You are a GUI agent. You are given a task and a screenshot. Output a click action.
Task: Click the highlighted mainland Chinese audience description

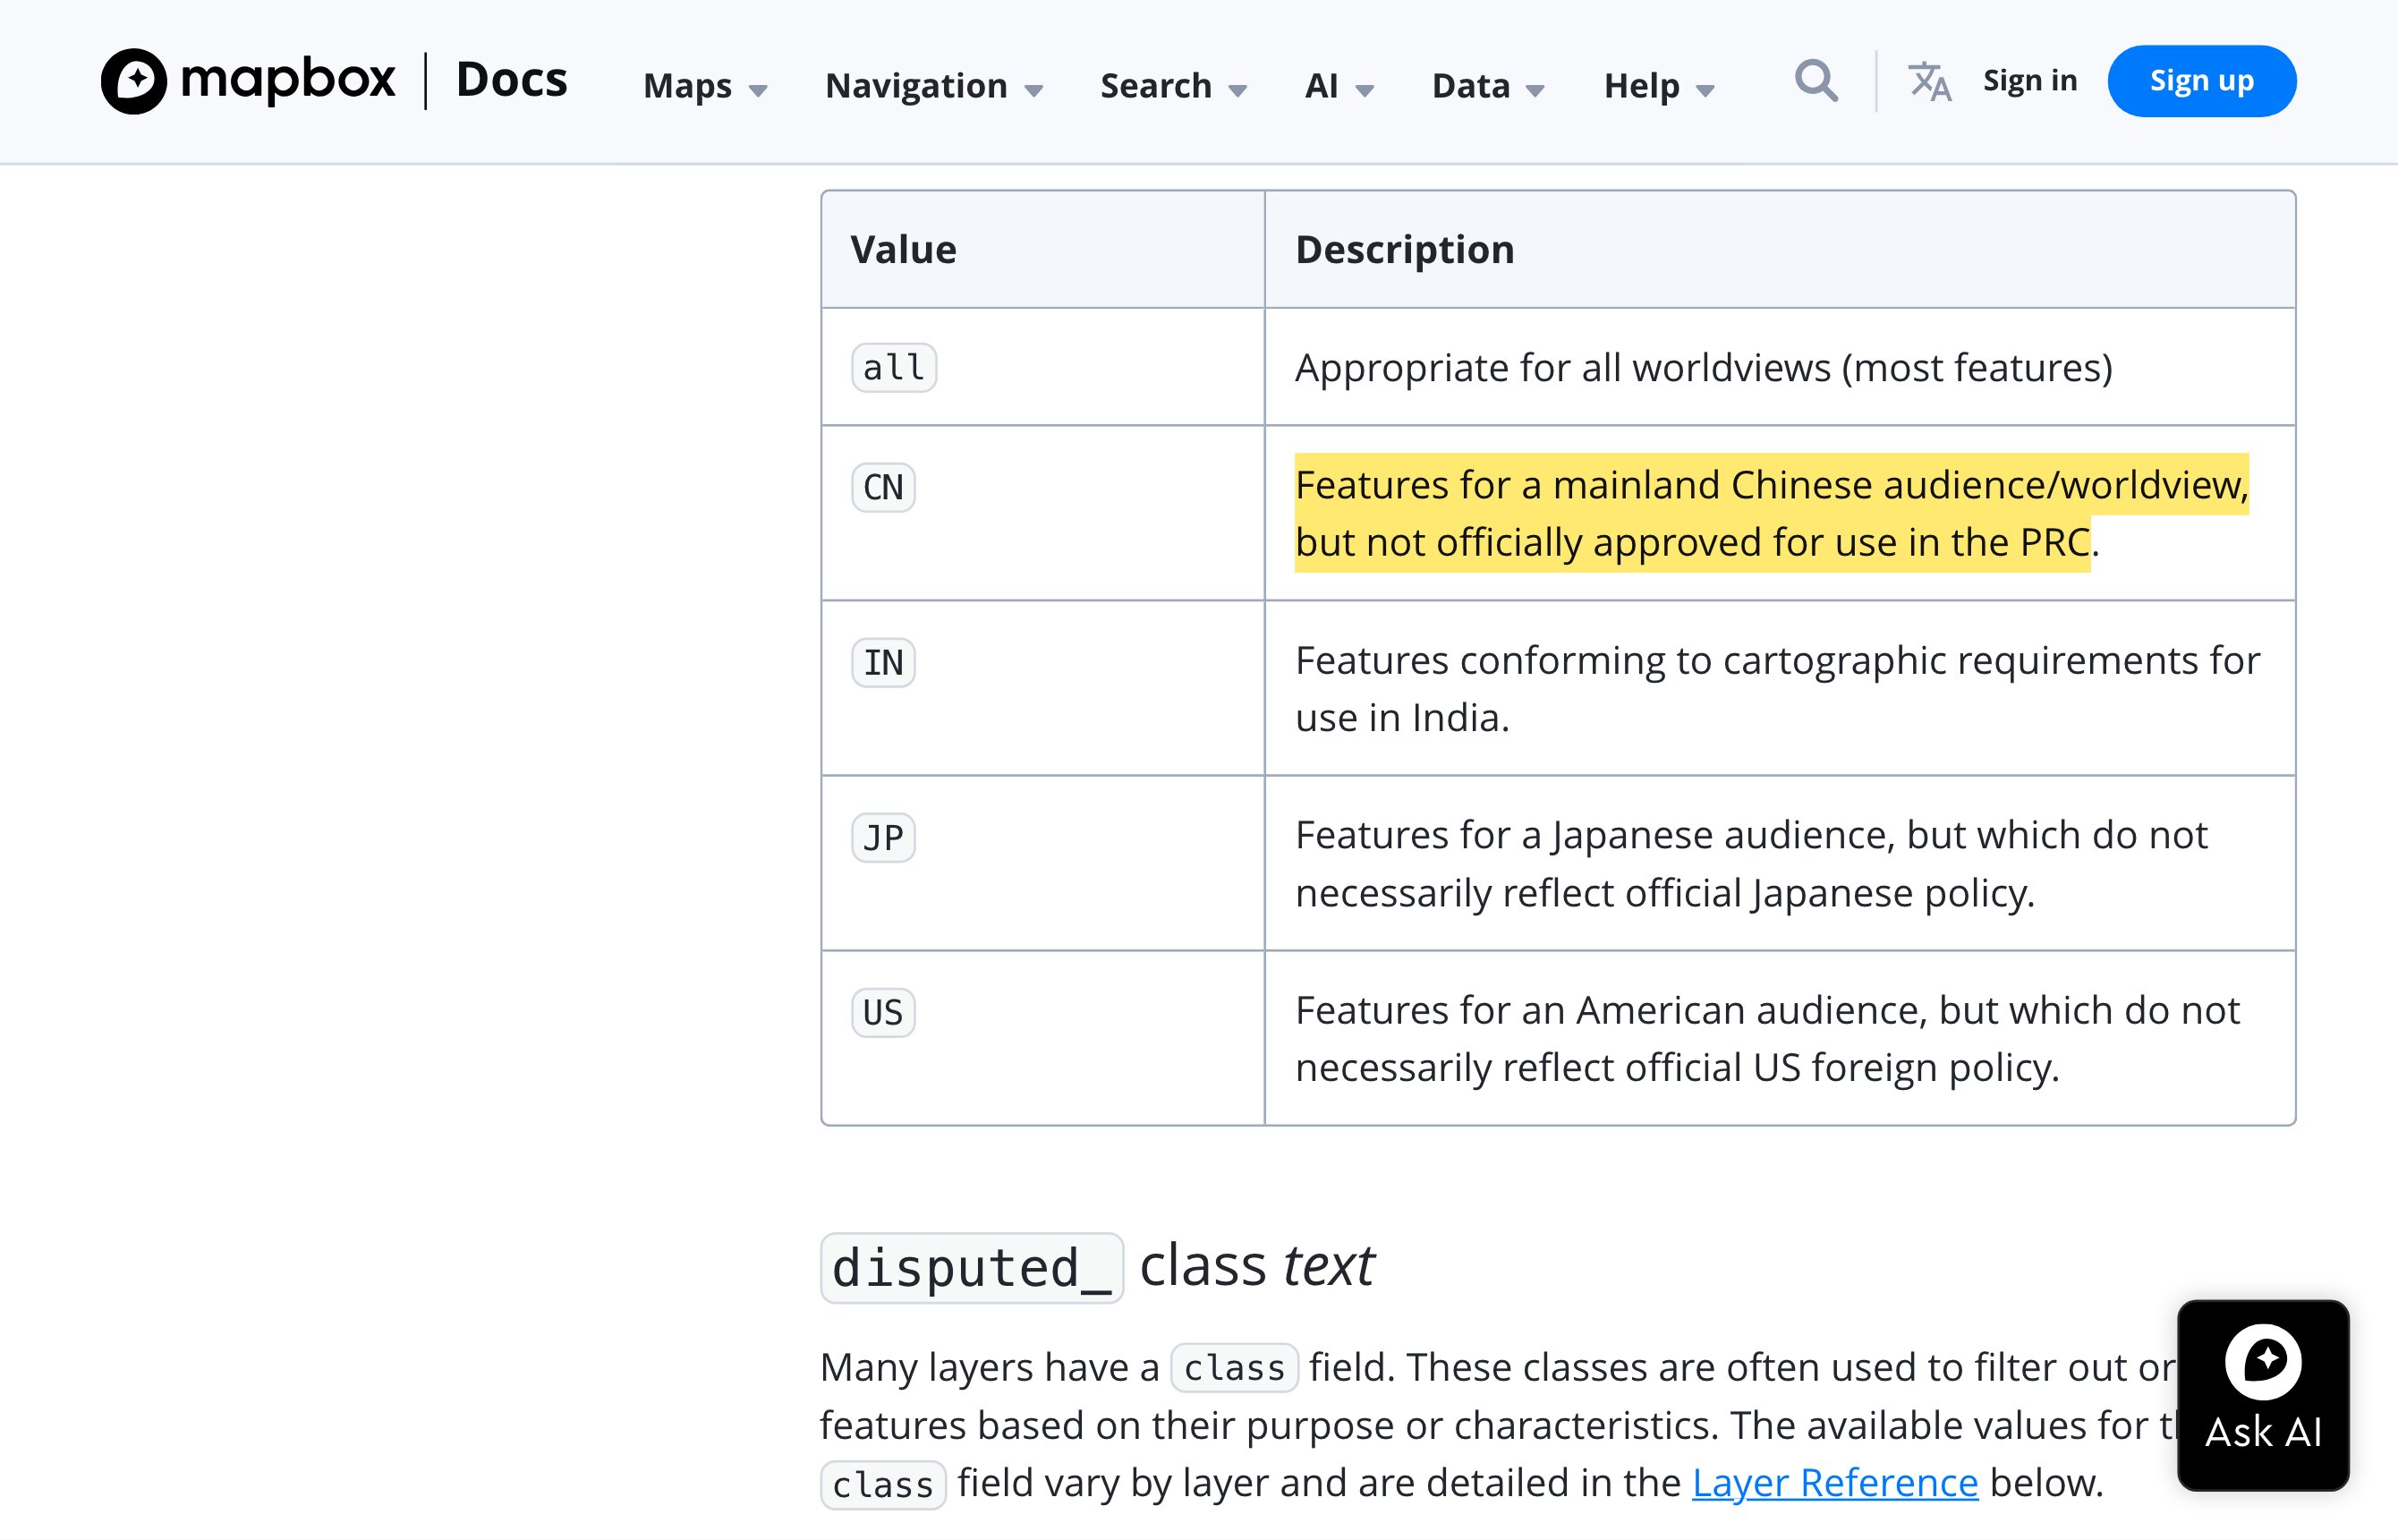click(x=1771, y=513)
